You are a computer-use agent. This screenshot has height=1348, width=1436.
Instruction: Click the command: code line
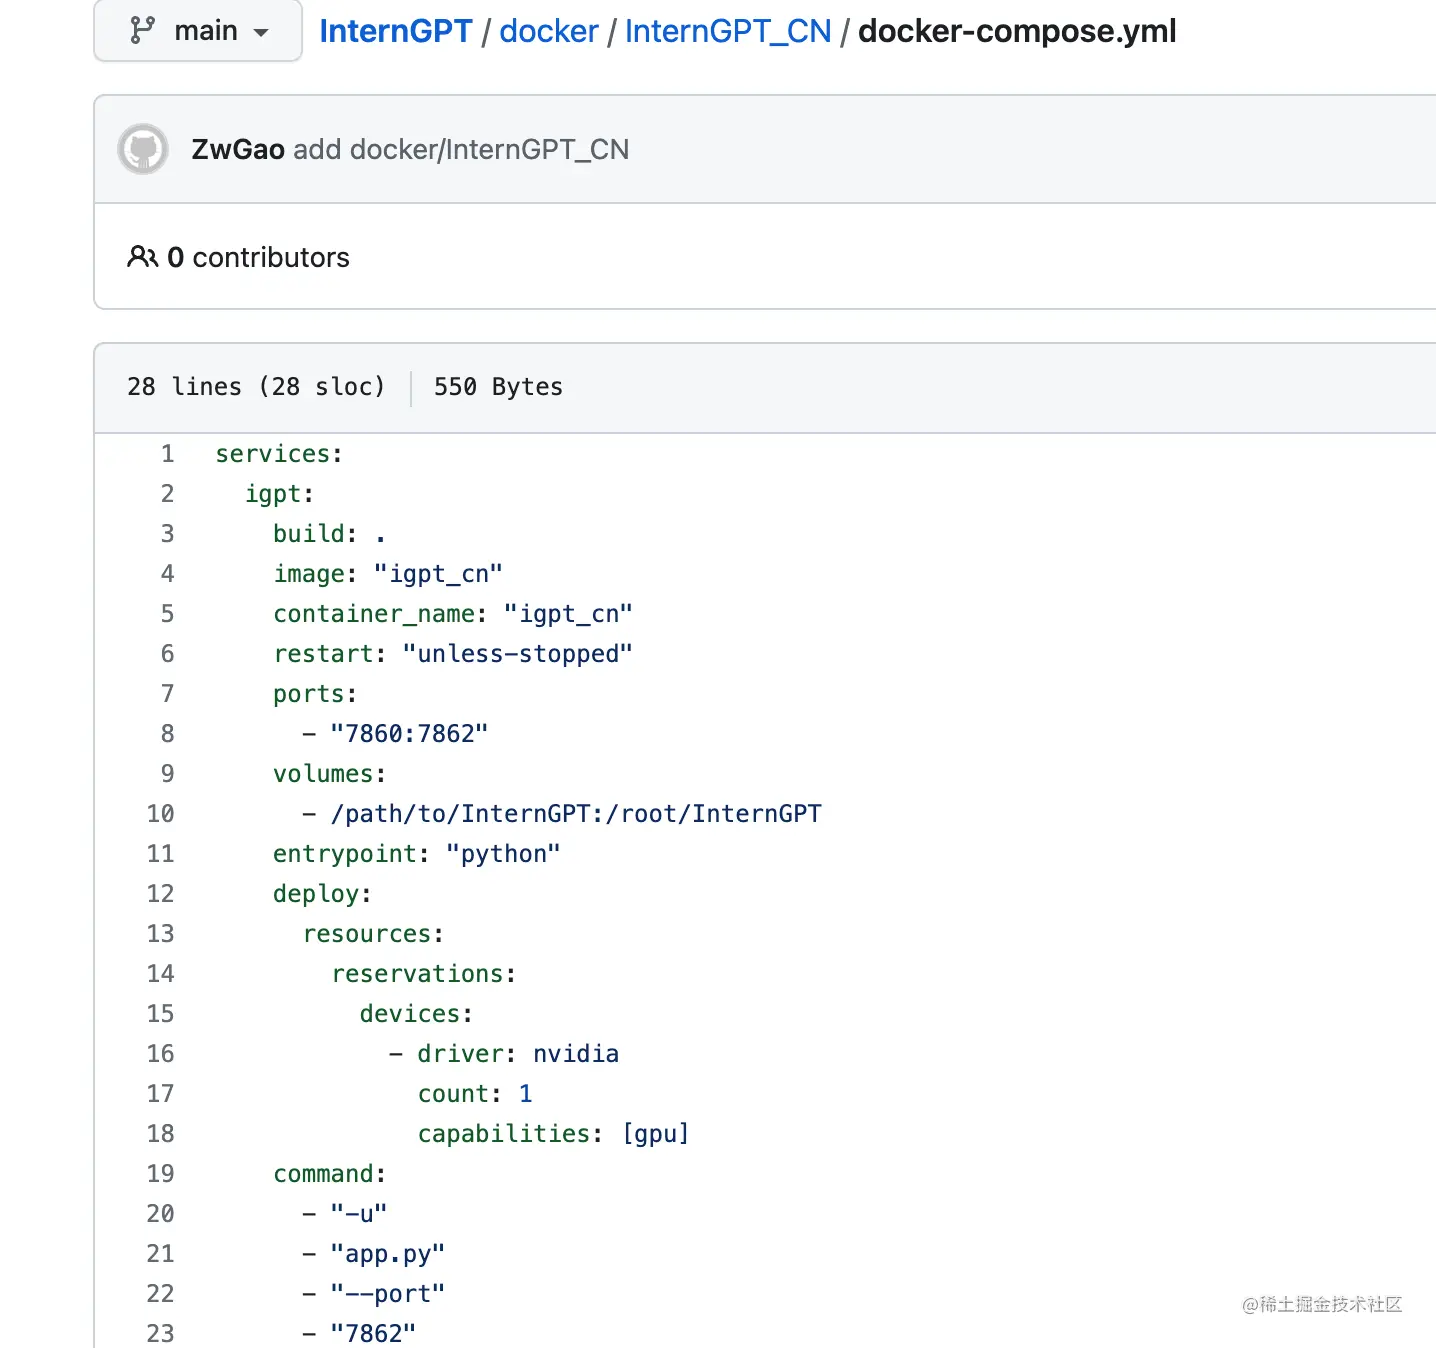coord(329,1174)
